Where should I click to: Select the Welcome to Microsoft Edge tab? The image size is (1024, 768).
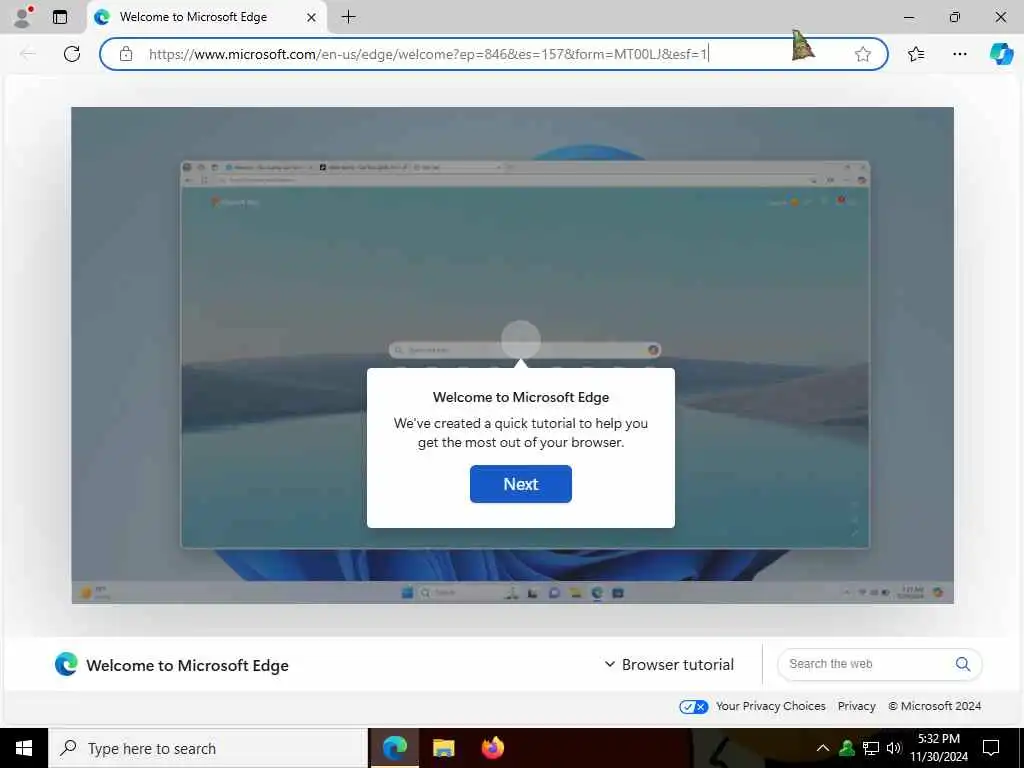point(206,18)
